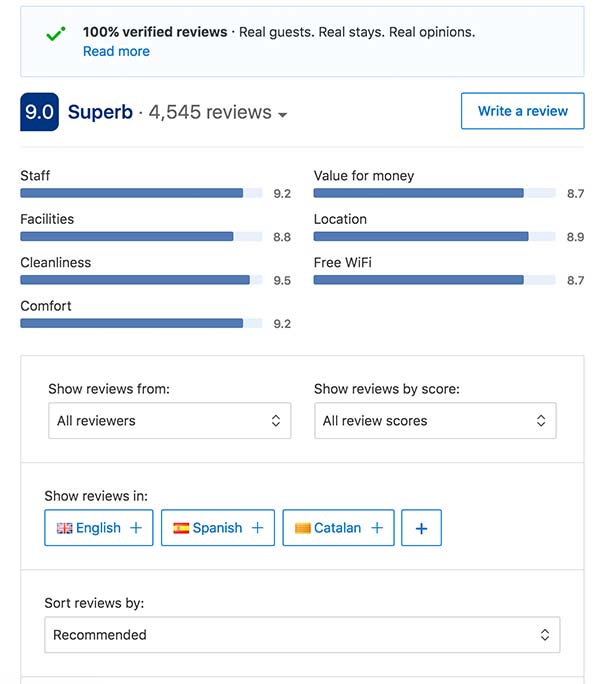
Task: Click the plus icon beside Spanish
Action: [x=257, y=528]
